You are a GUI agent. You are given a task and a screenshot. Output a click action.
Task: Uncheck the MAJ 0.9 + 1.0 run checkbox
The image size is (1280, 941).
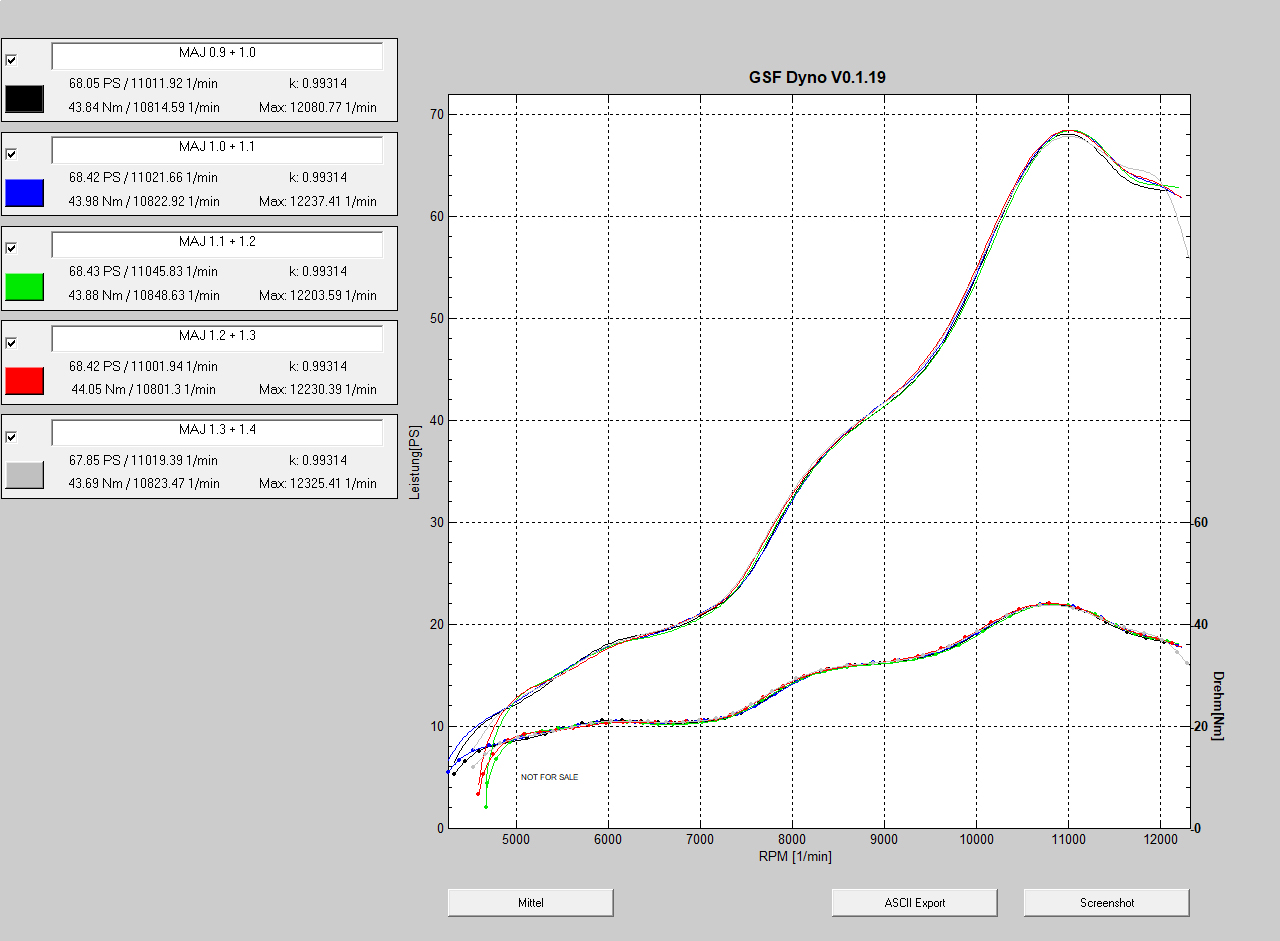click(x=11, y=60)
